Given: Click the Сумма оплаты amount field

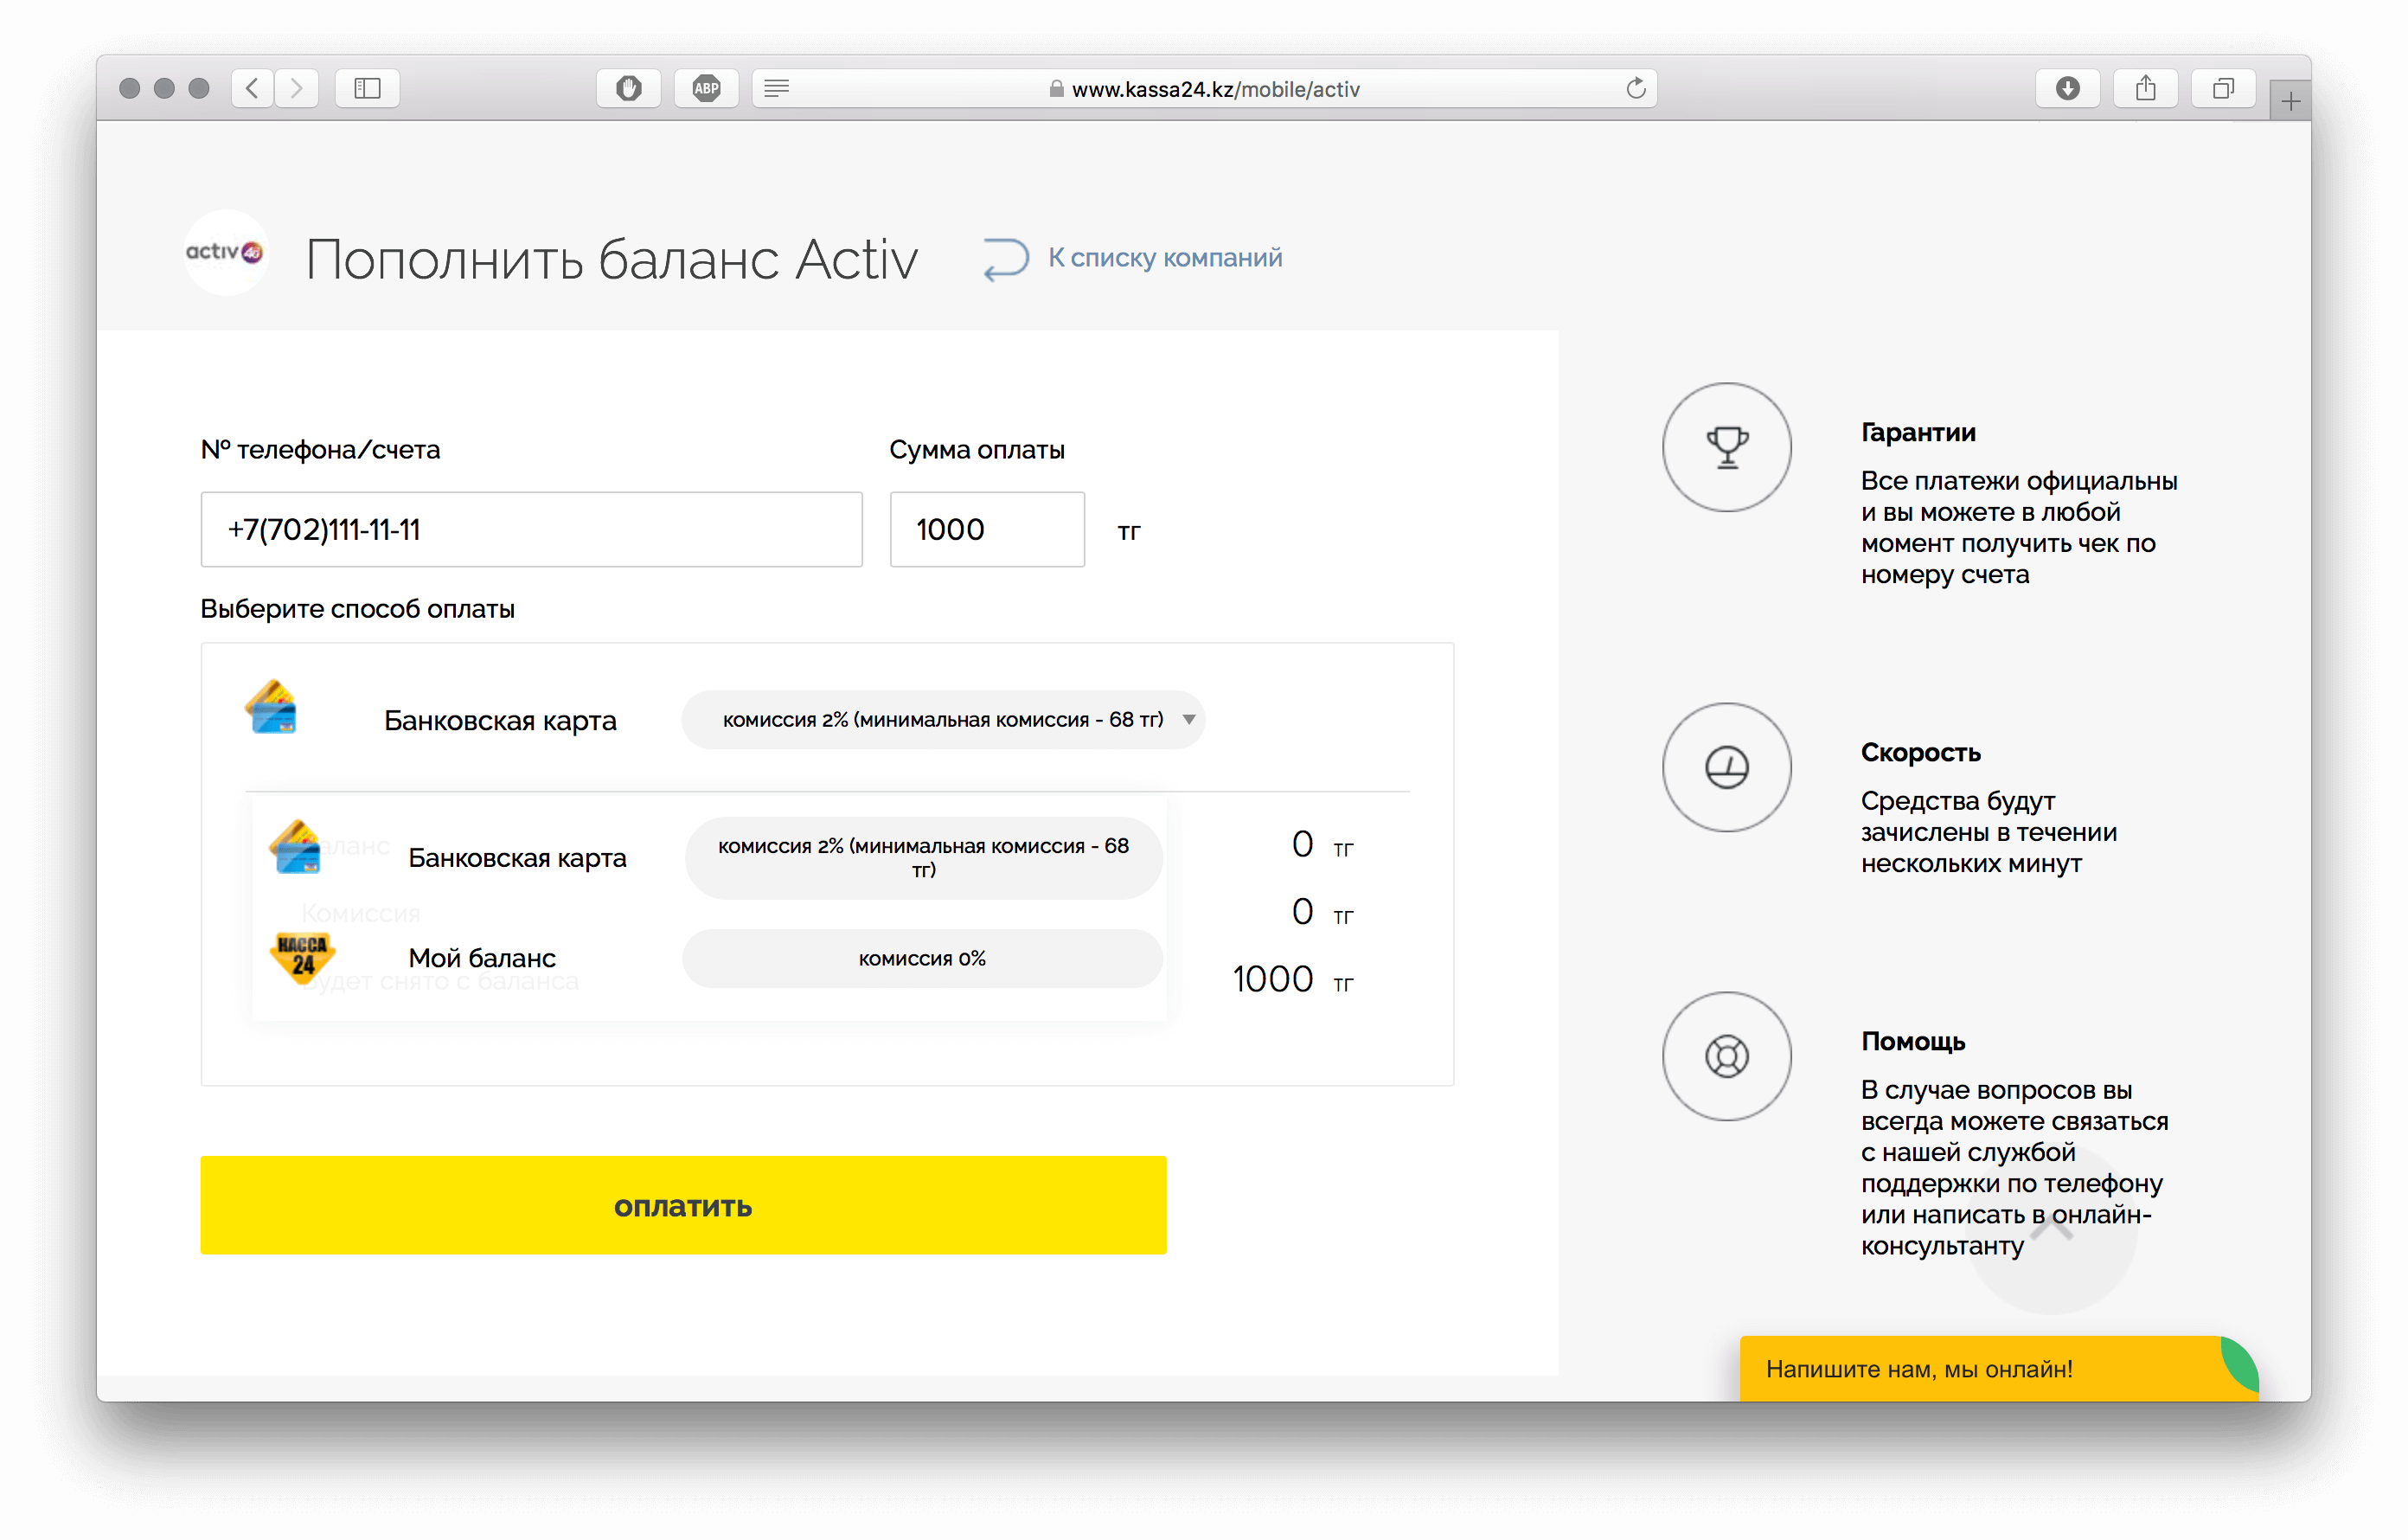Looking at the screenshot, I should (987, 529).
